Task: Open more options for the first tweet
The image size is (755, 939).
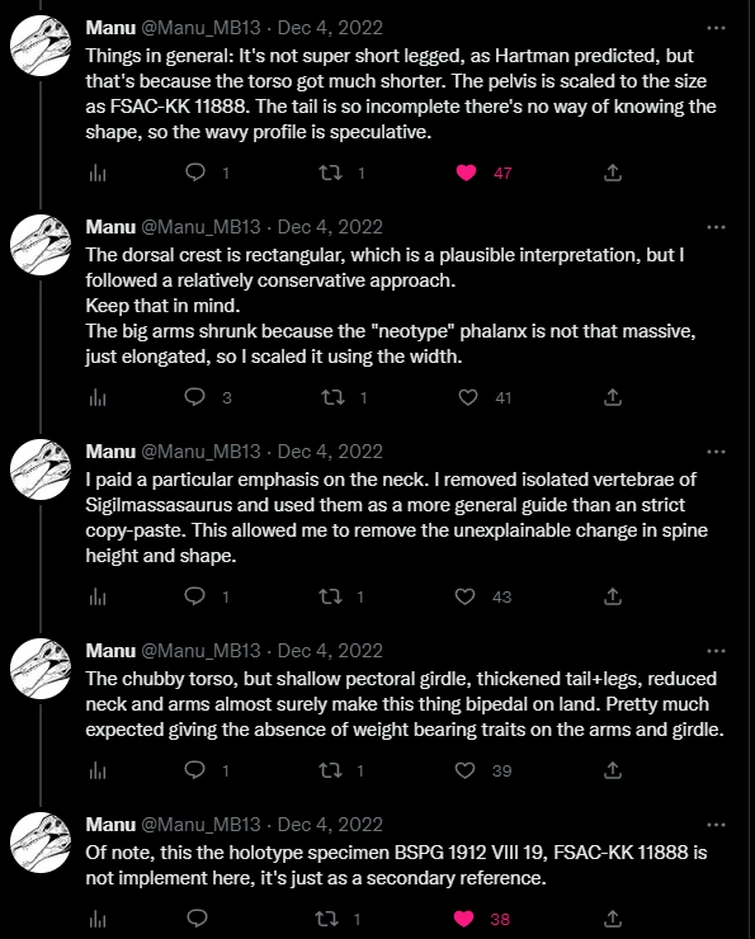Action: [x=716, y=28]
